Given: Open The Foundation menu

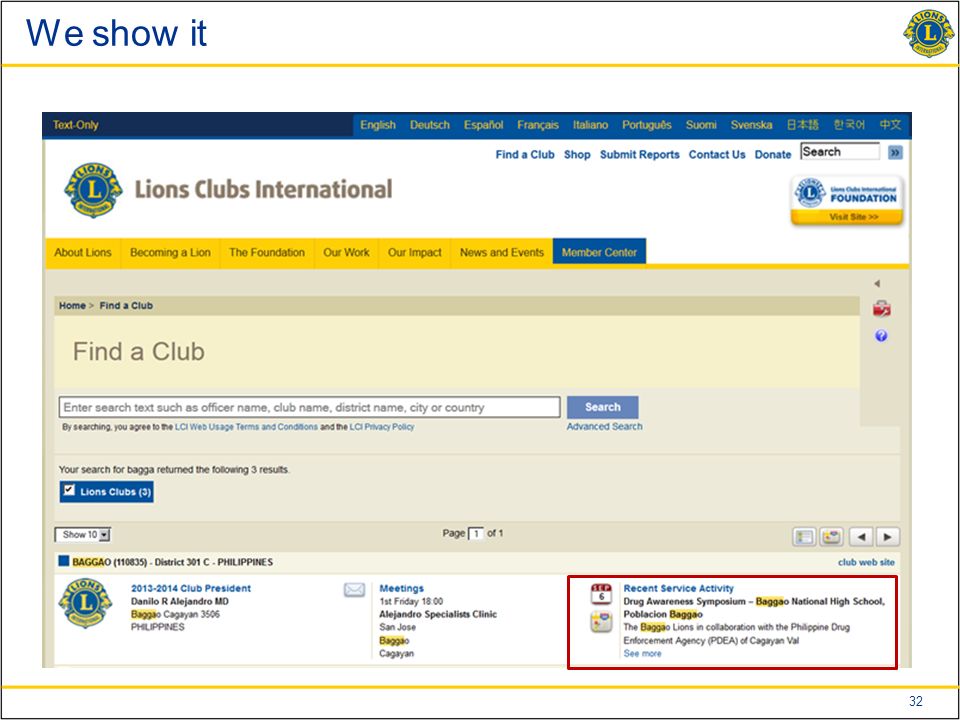Looking at the screenshot, I should [x=266, y=252].
